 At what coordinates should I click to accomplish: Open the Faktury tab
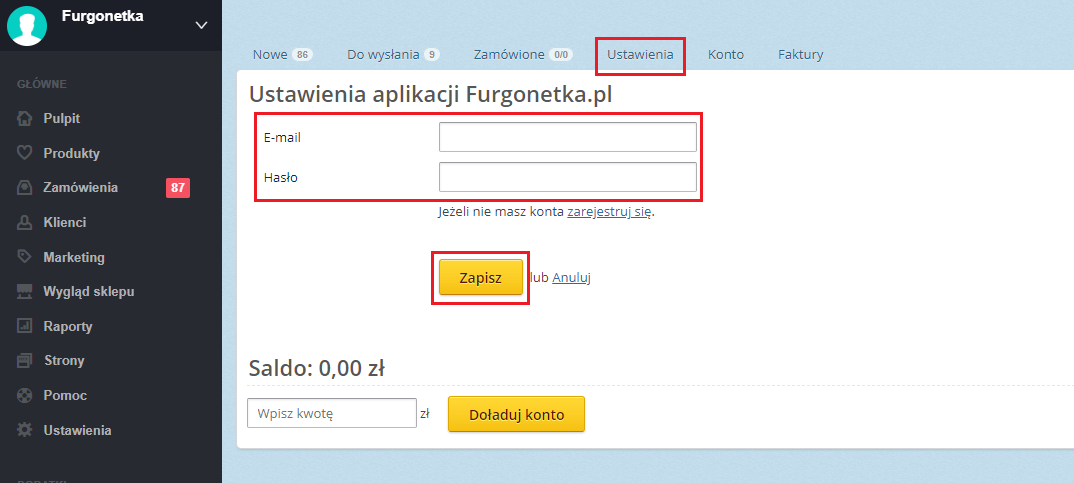pos(801,55)
